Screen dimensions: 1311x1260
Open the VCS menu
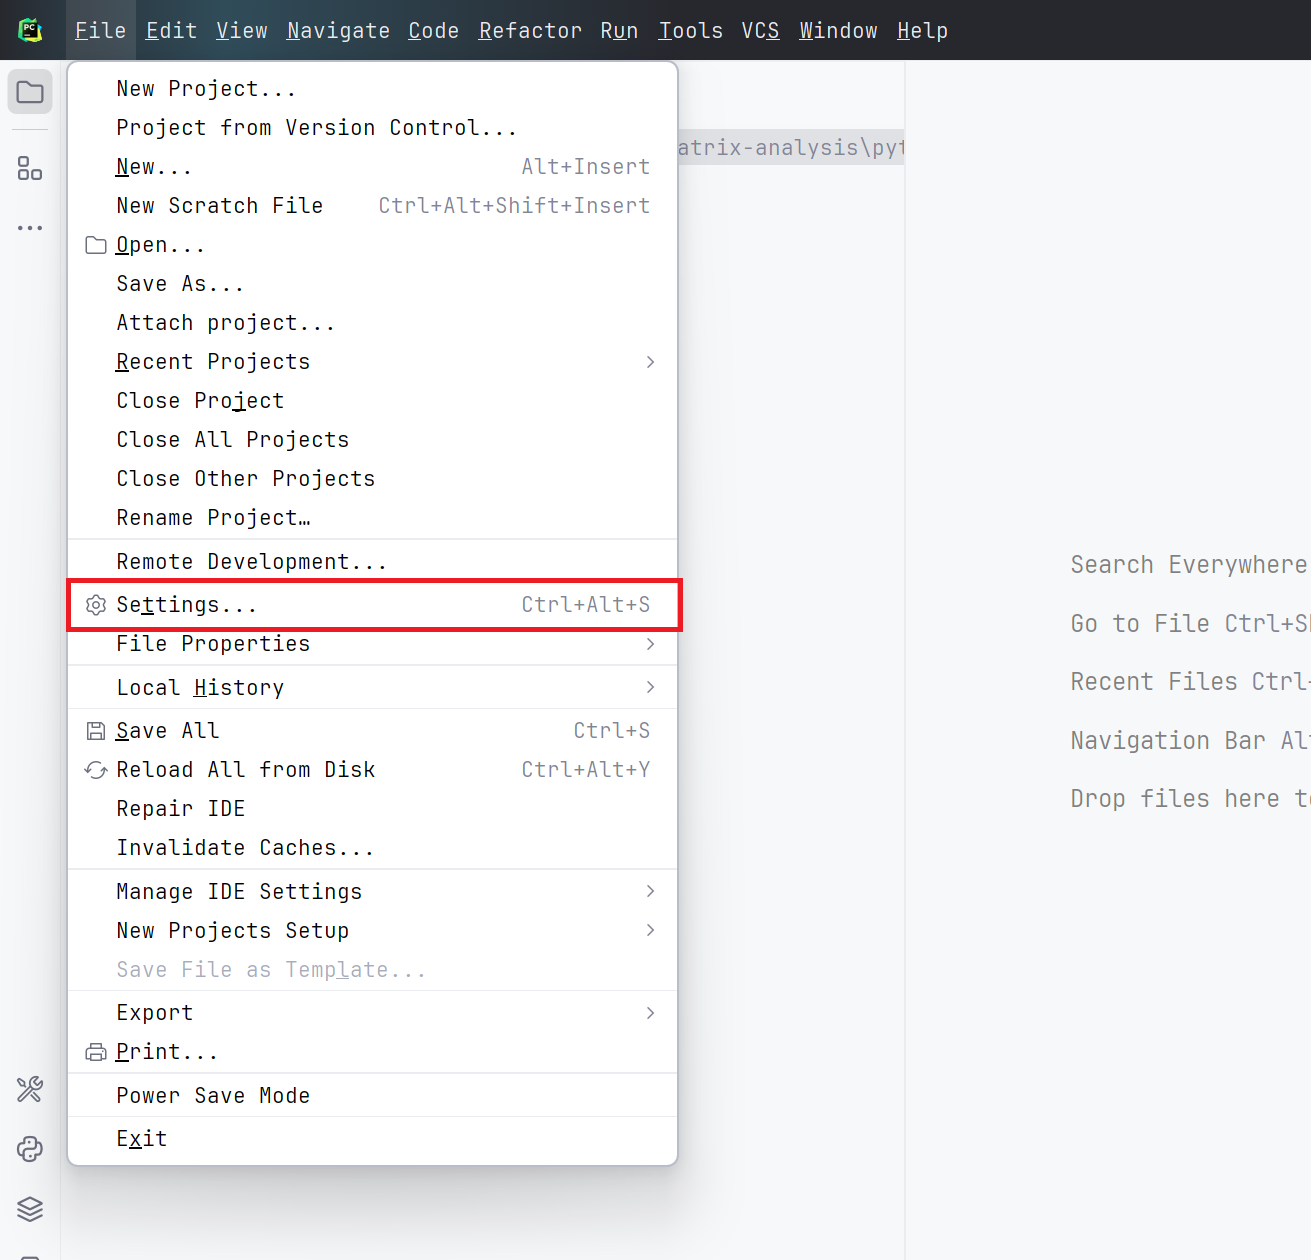click(760, 31)
